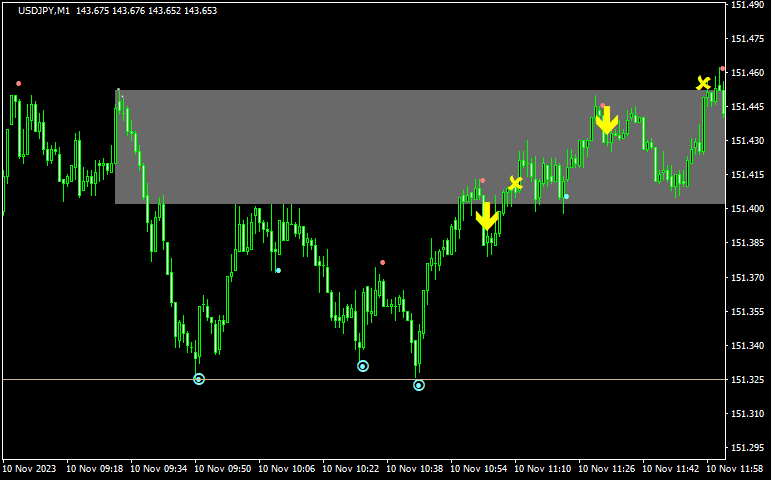Select the pink dot at the far top-right
Image resolution: width=771 pixels, height=480 pixels.
point(722,69)
